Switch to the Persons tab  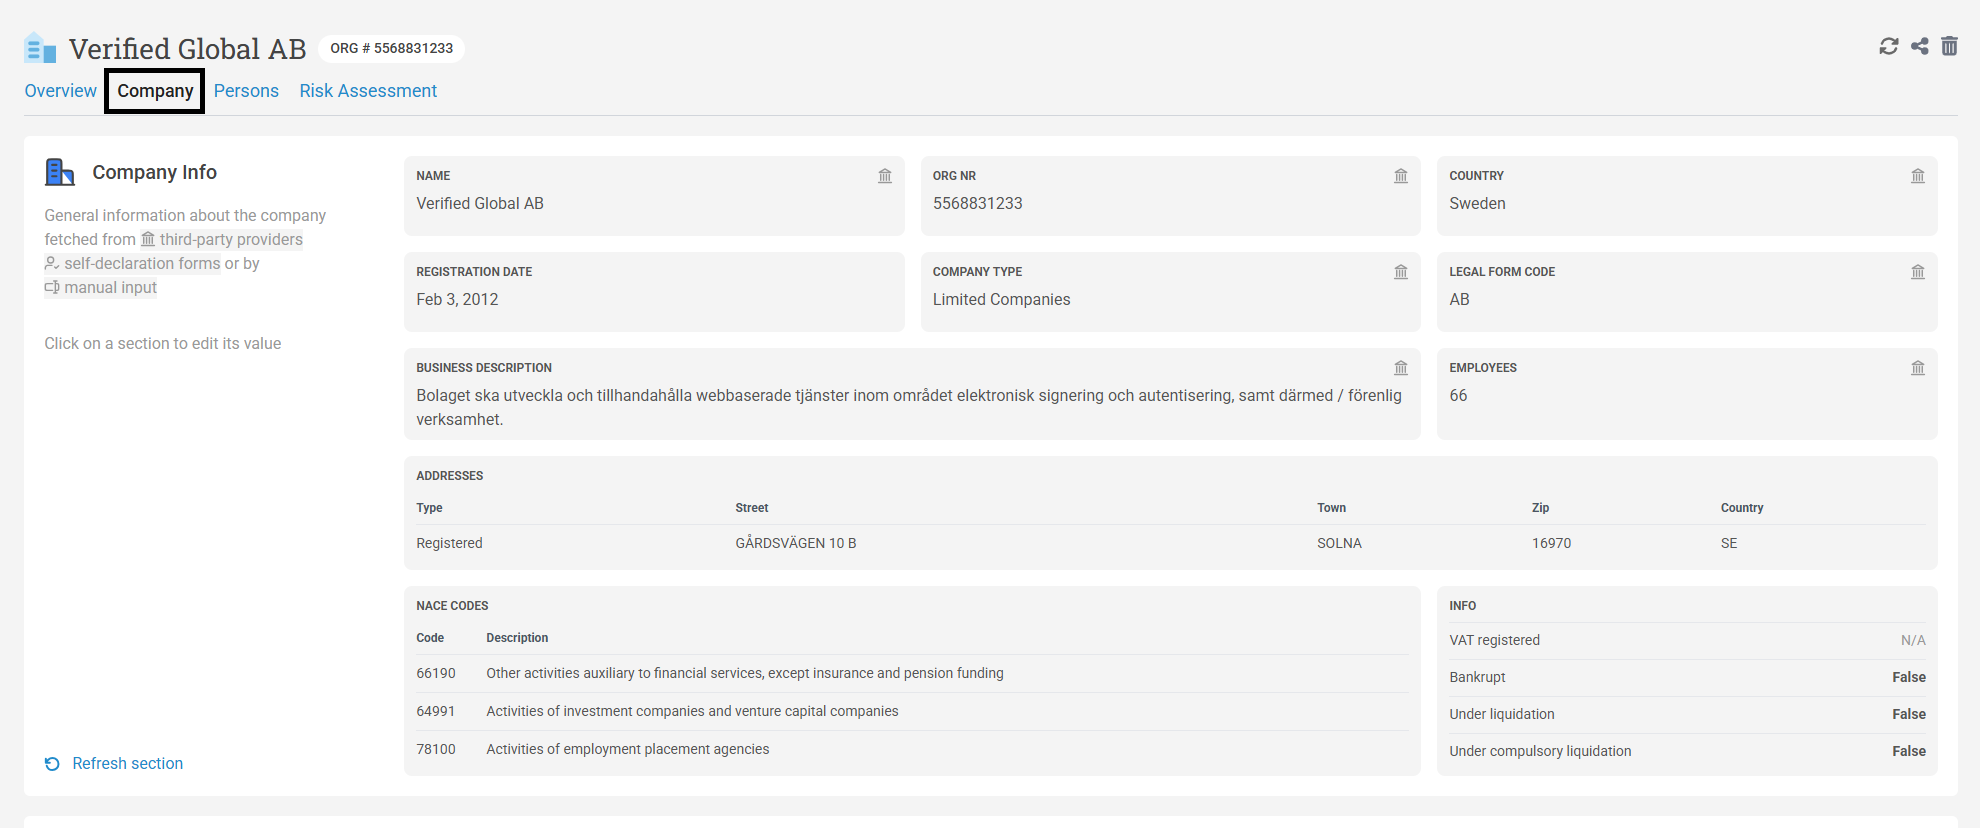coord(246,91)
